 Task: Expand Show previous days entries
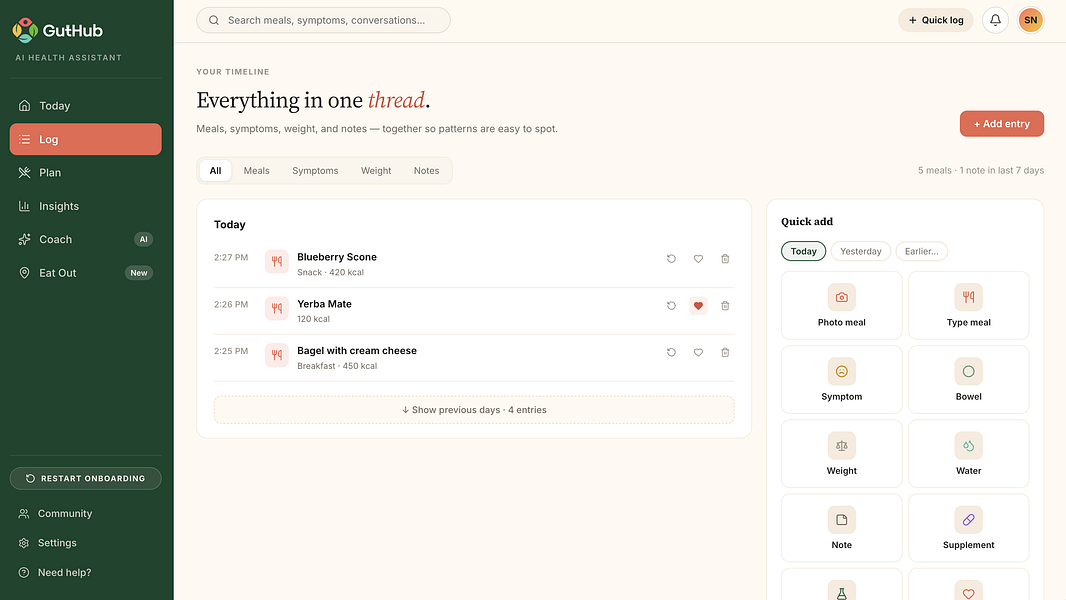[x=474, y=410]
